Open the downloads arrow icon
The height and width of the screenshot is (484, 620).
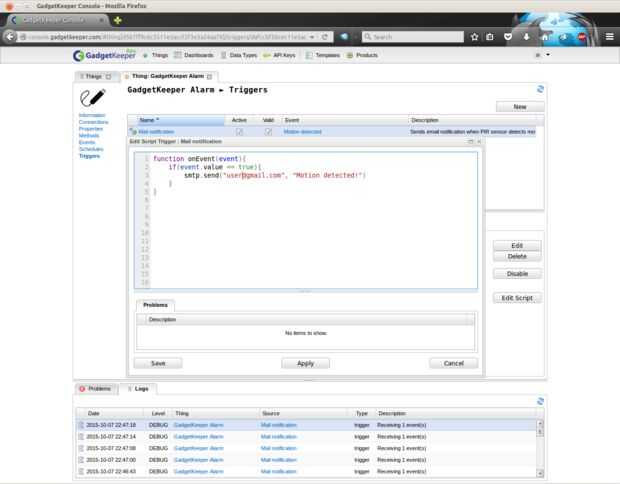[526, 37]
